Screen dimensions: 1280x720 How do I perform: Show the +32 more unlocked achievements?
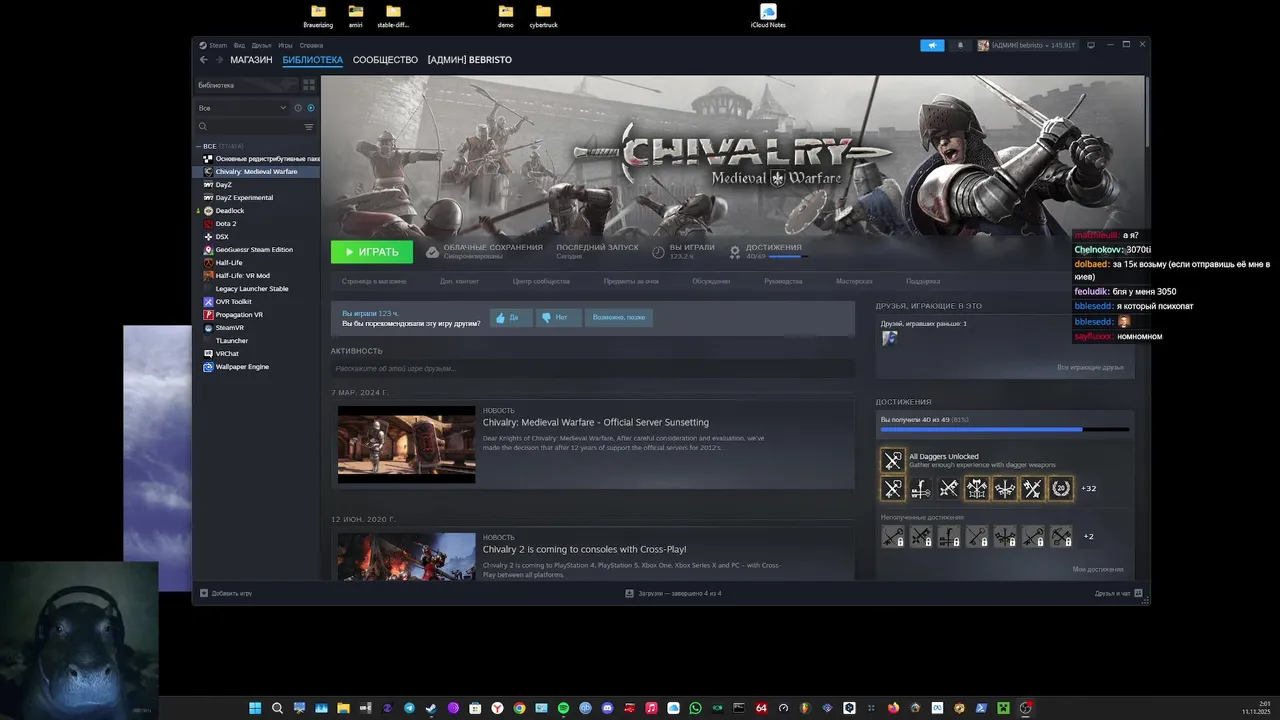[1089, 489]
